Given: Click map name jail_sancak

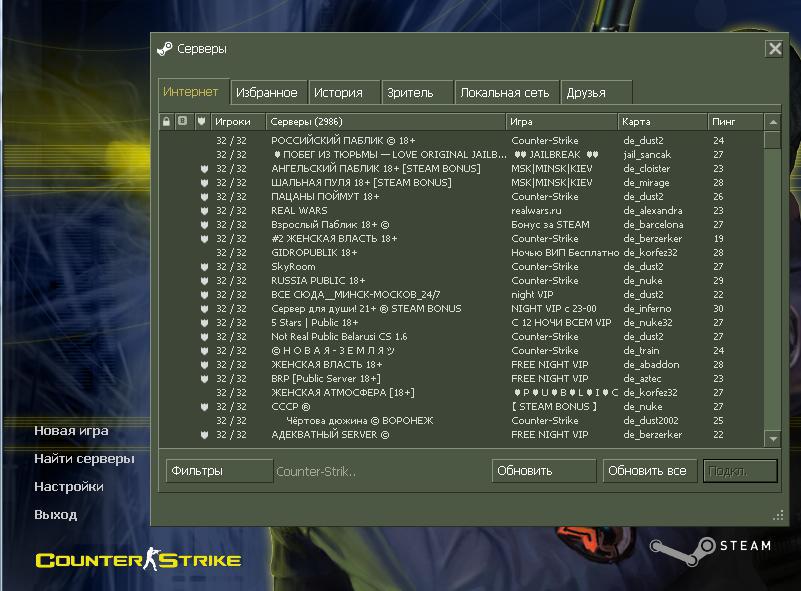Looking at the screenshot, I should tap(647, 155).
